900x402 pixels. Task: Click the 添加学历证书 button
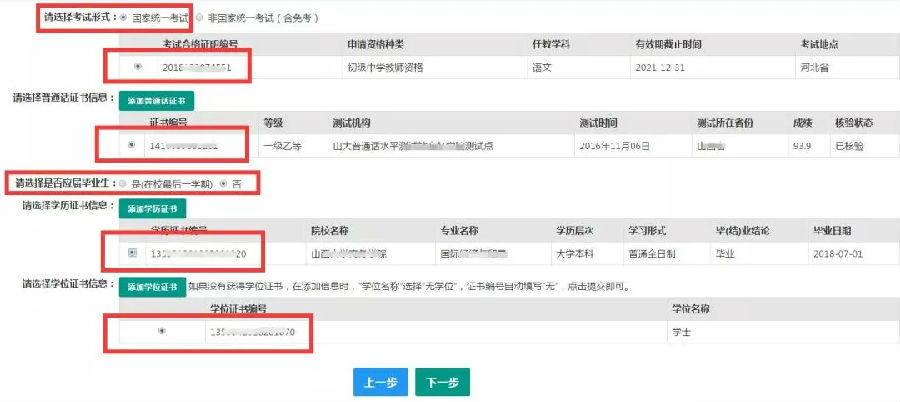pos(153,208)
